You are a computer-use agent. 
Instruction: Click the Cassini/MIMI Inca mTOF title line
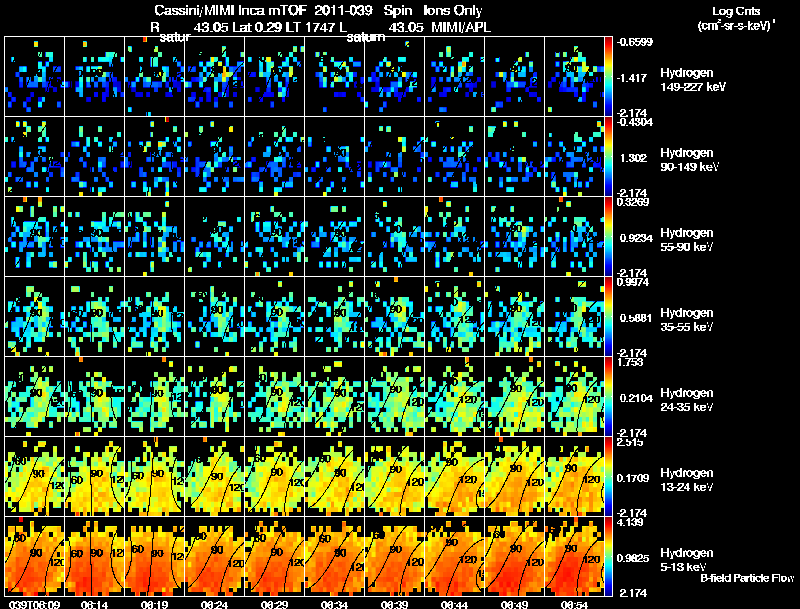[x=318, y=11]
